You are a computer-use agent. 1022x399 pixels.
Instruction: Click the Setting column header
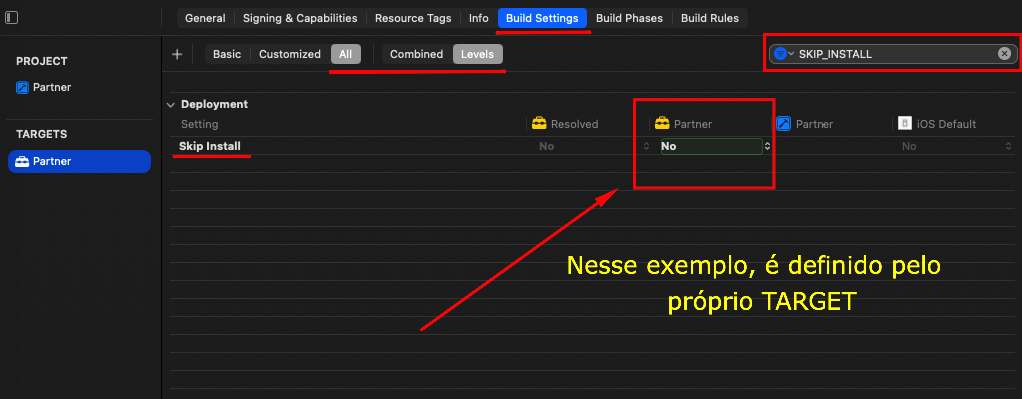[x=199, y=124]
